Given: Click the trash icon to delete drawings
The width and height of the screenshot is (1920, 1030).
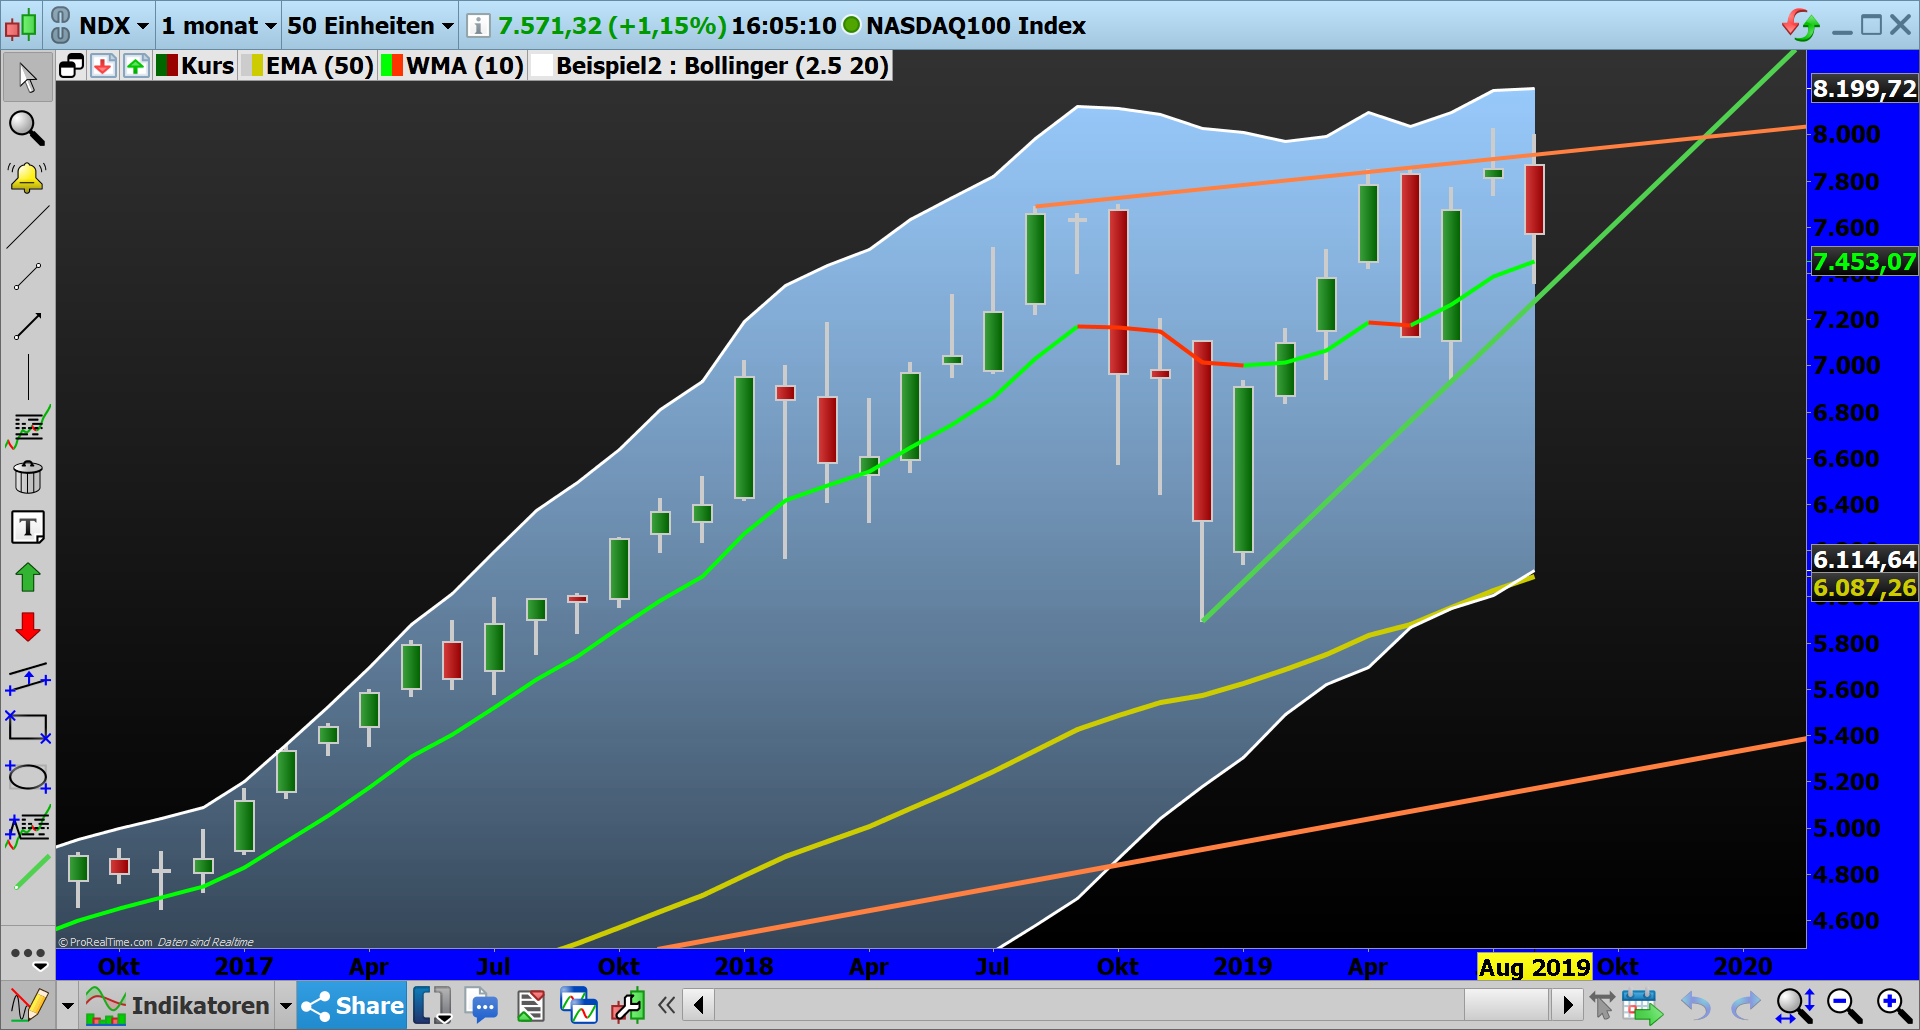Looking at the screenshot, I should pyautogui.click(x=28, y=477).
